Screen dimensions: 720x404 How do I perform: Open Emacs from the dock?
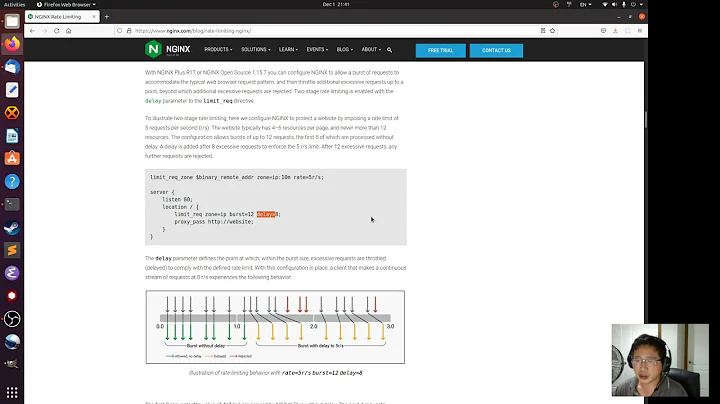point(12,273)
